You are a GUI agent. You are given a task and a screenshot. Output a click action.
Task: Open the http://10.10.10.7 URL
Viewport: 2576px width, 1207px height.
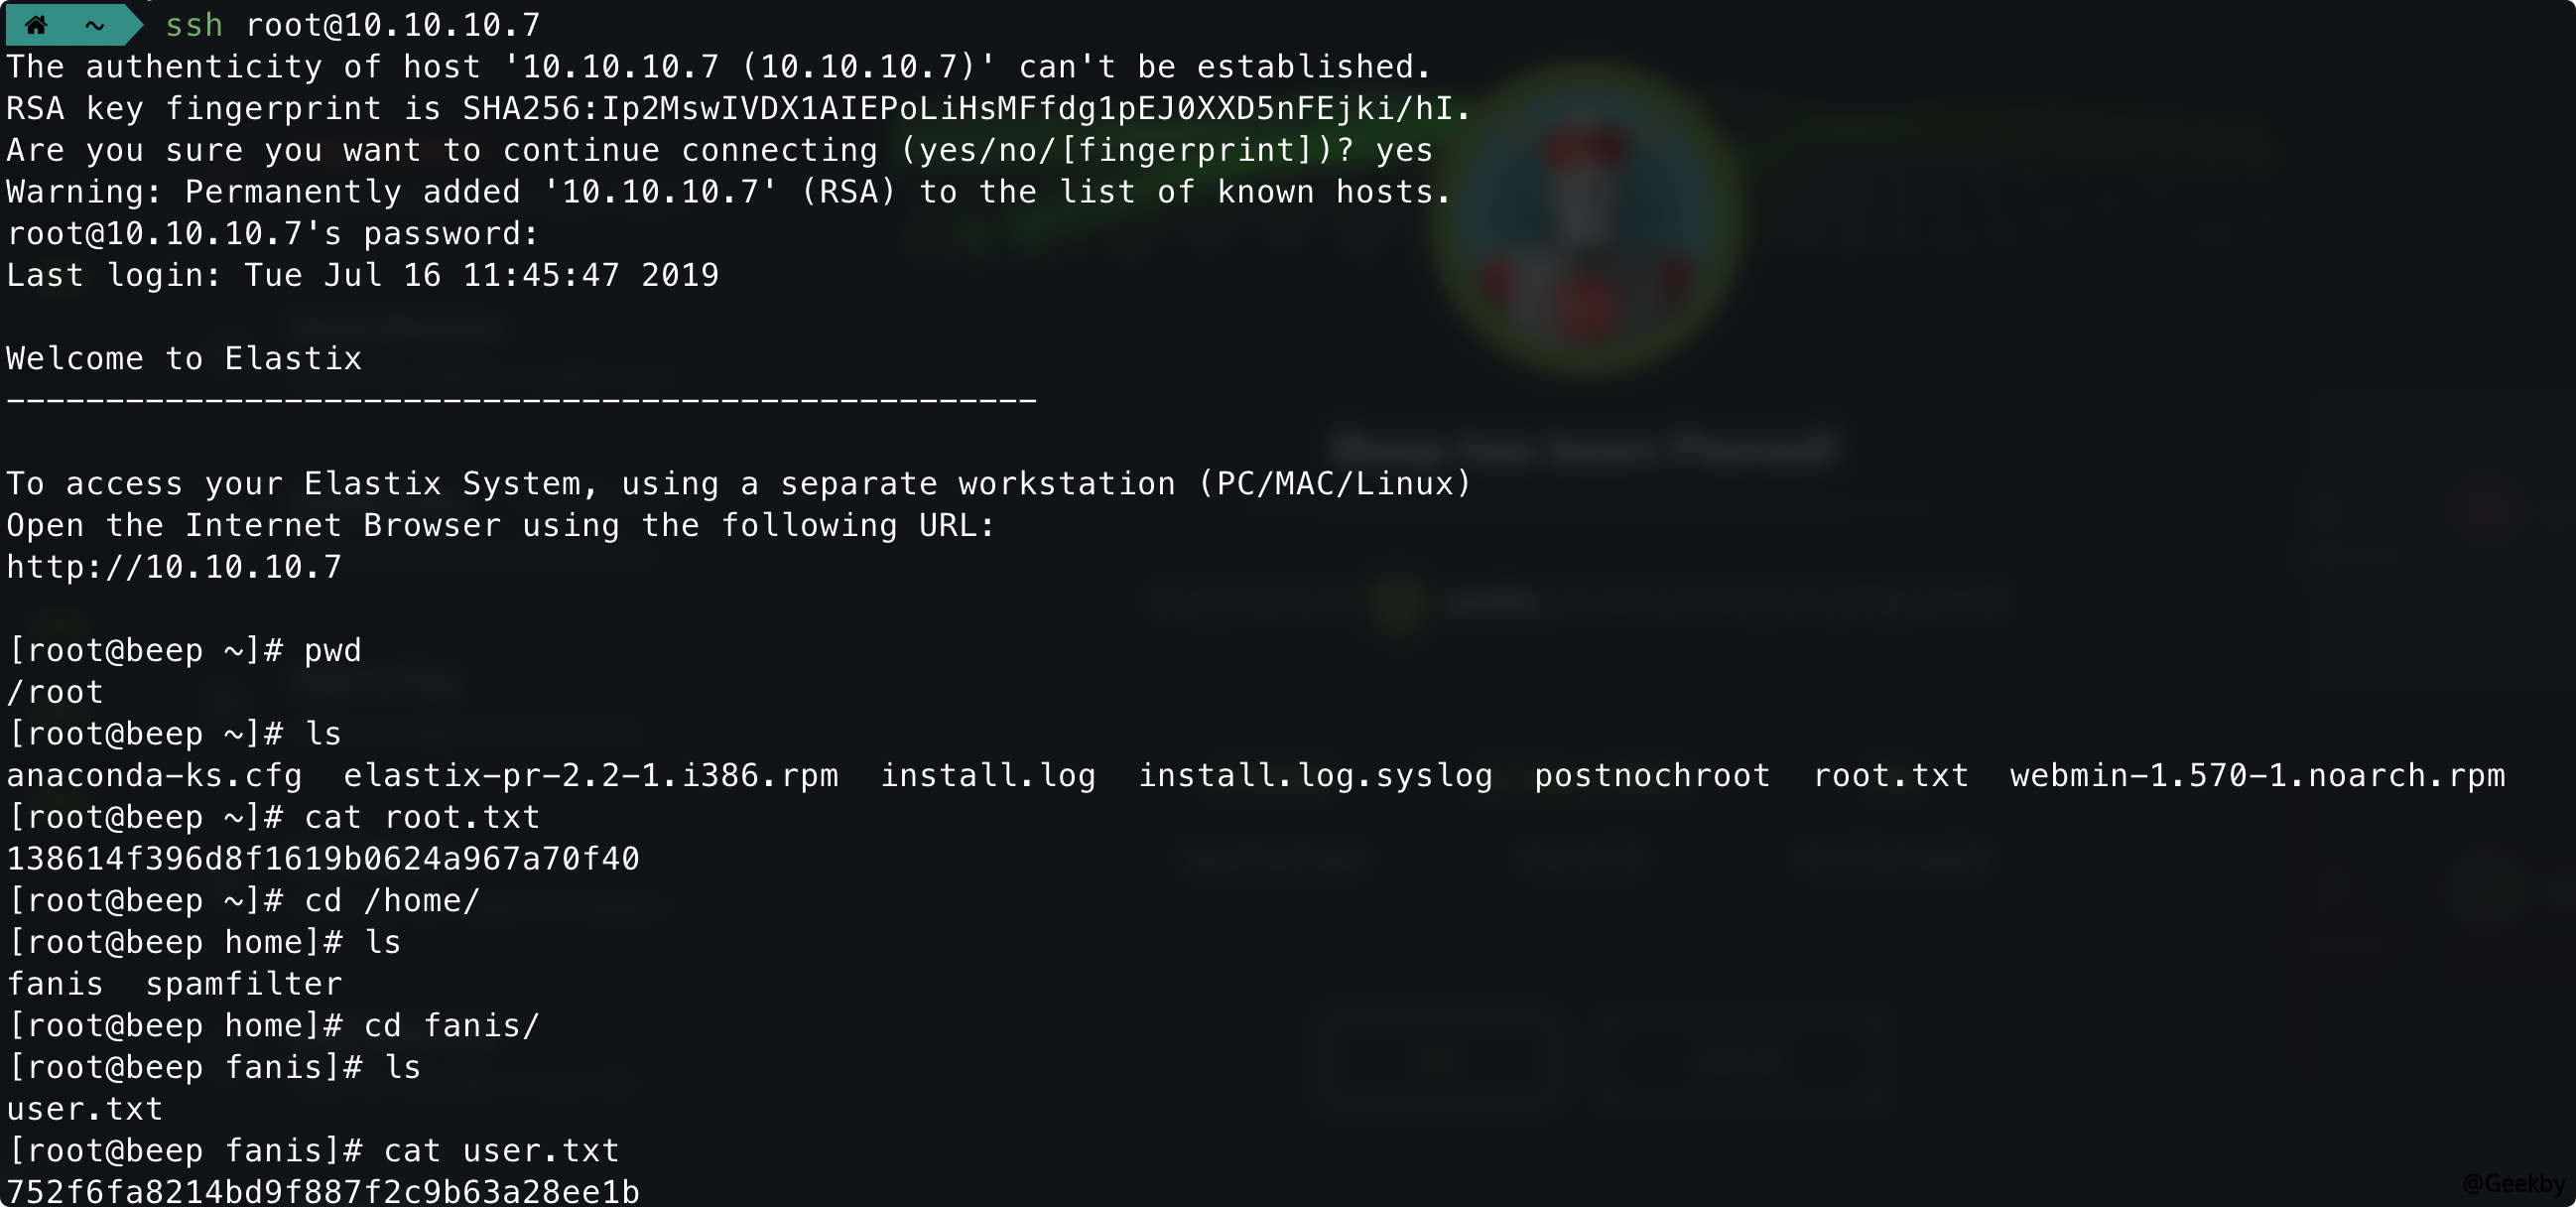[174, 567]
